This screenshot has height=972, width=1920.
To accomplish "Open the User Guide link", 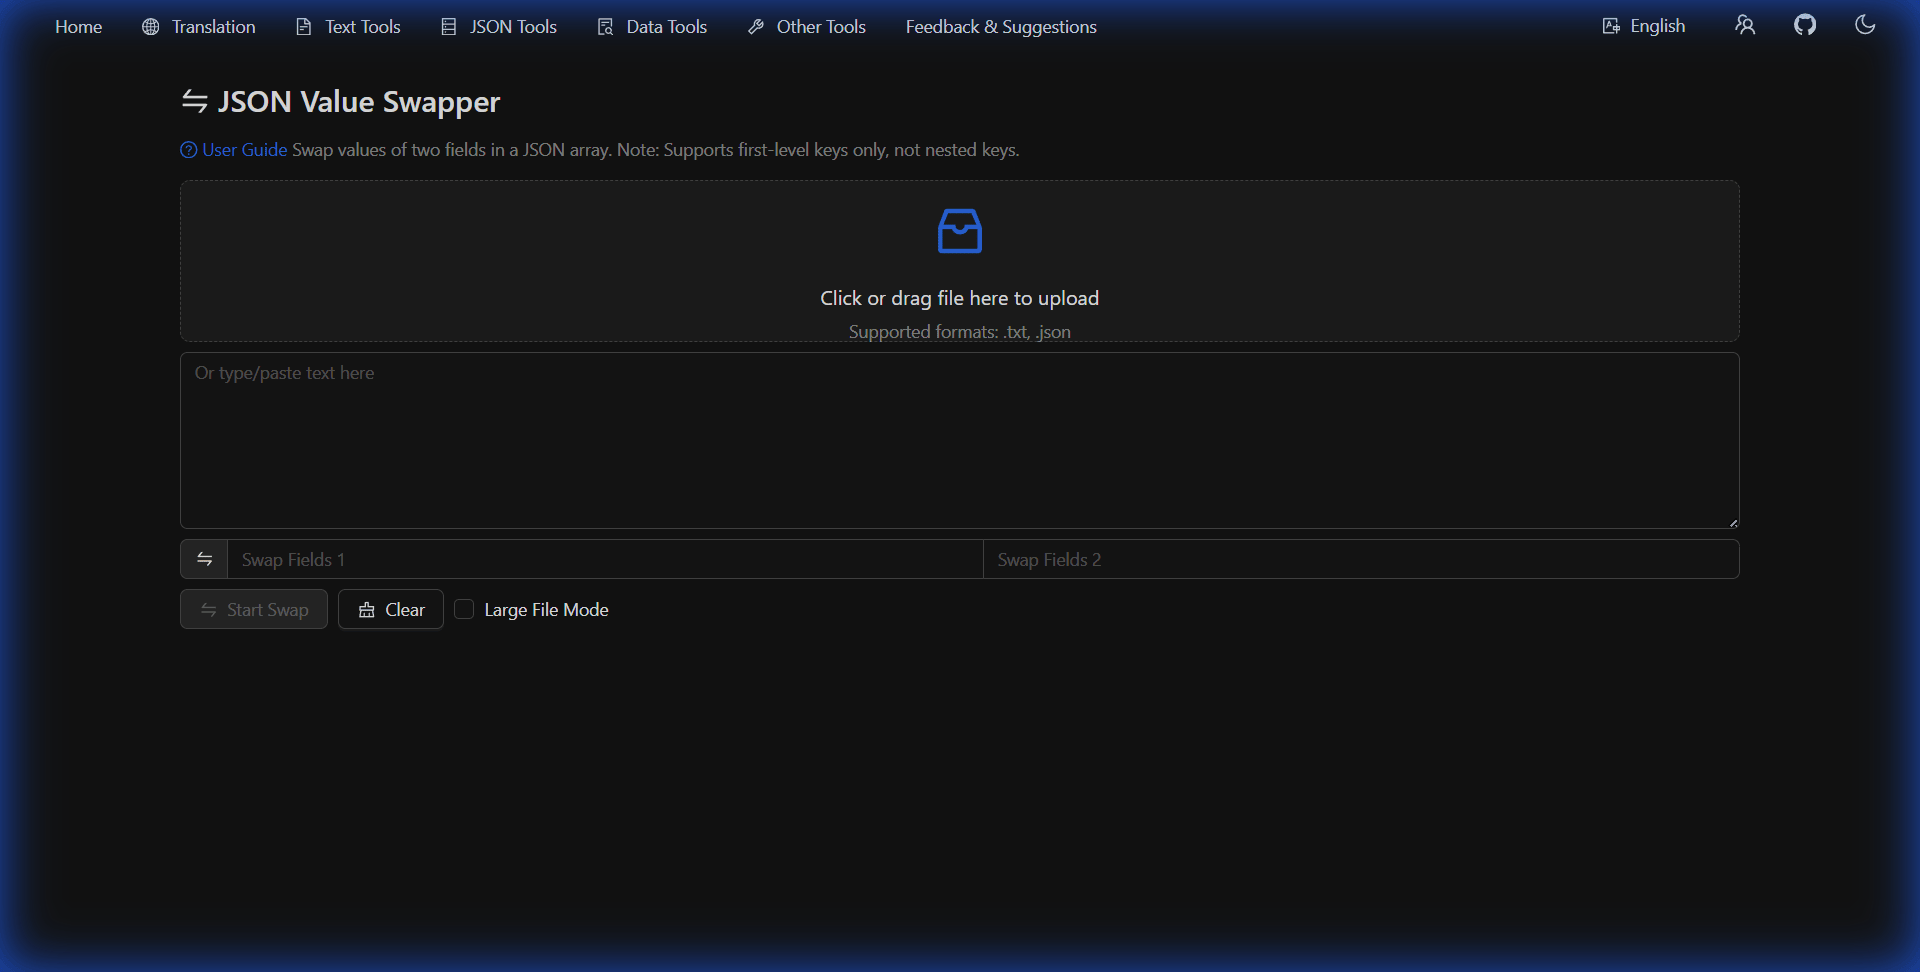I will coord(244,150).
